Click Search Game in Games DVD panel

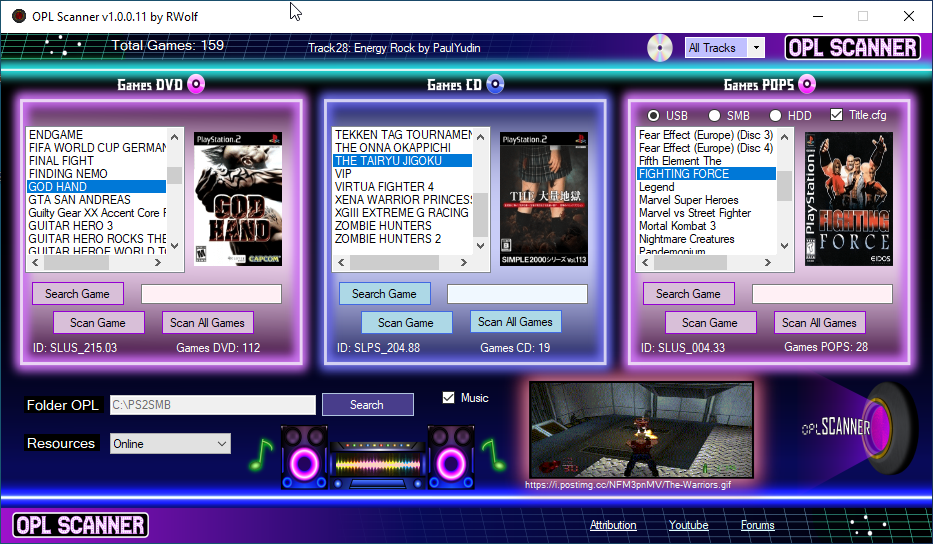point(78,294)
